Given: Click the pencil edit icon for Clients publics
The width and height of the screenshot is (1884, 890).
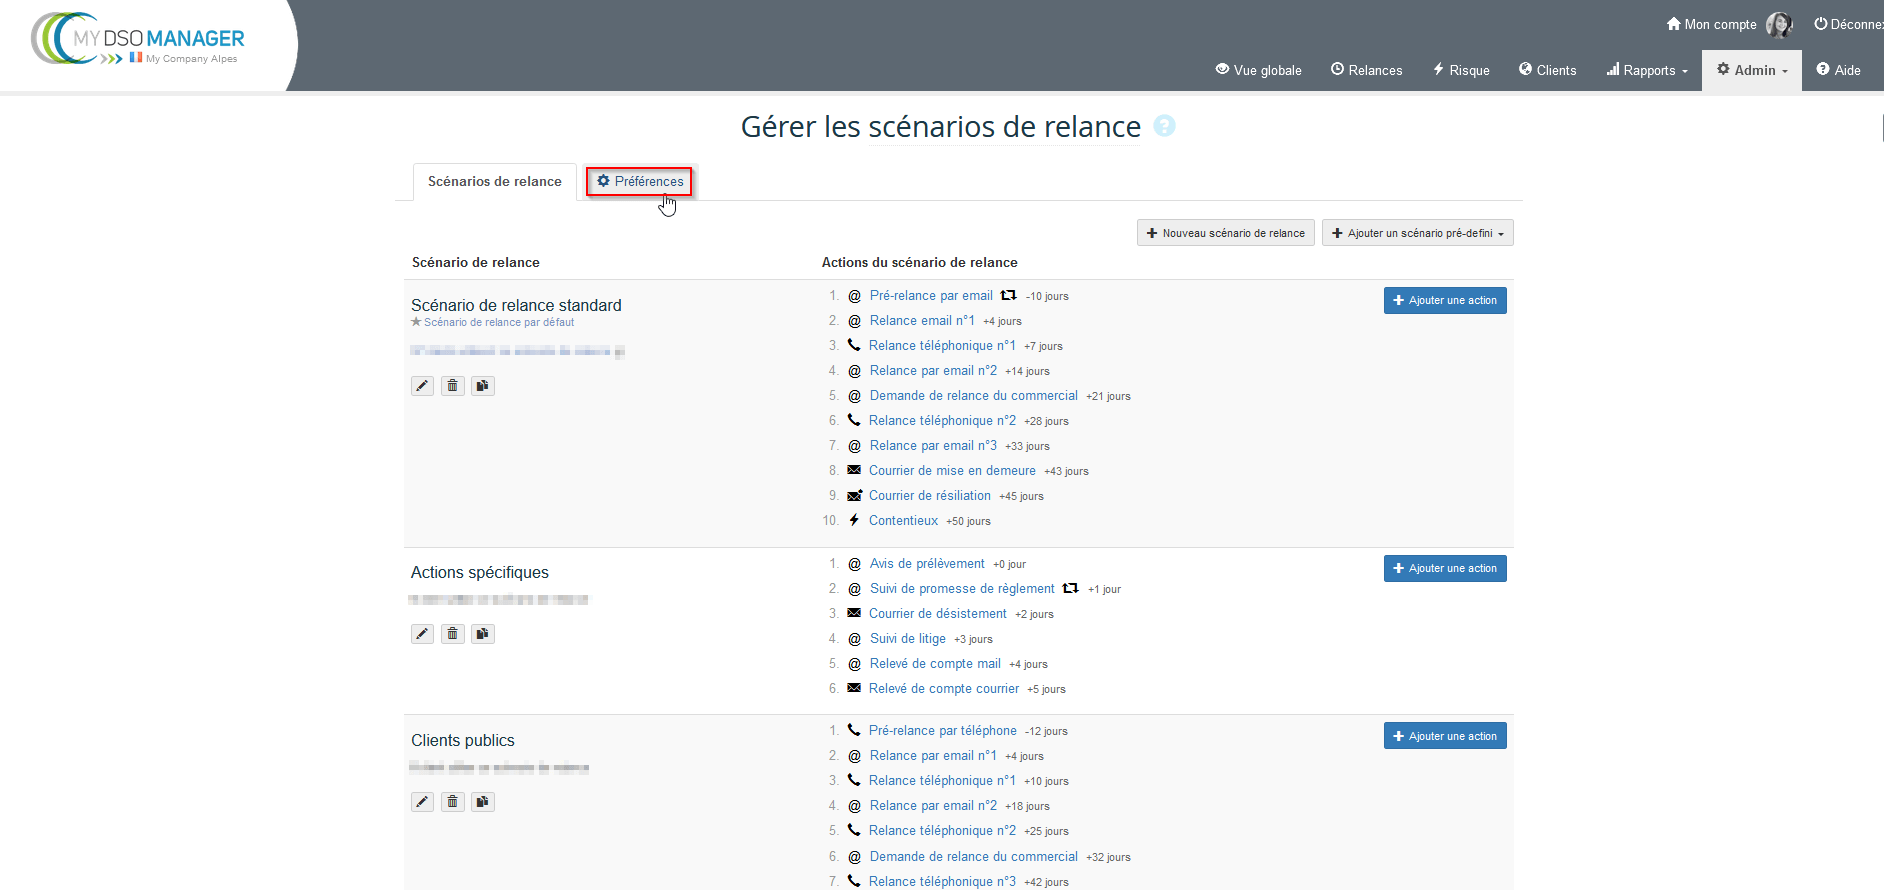Looking at the screenshot, I should pos(422,802).
